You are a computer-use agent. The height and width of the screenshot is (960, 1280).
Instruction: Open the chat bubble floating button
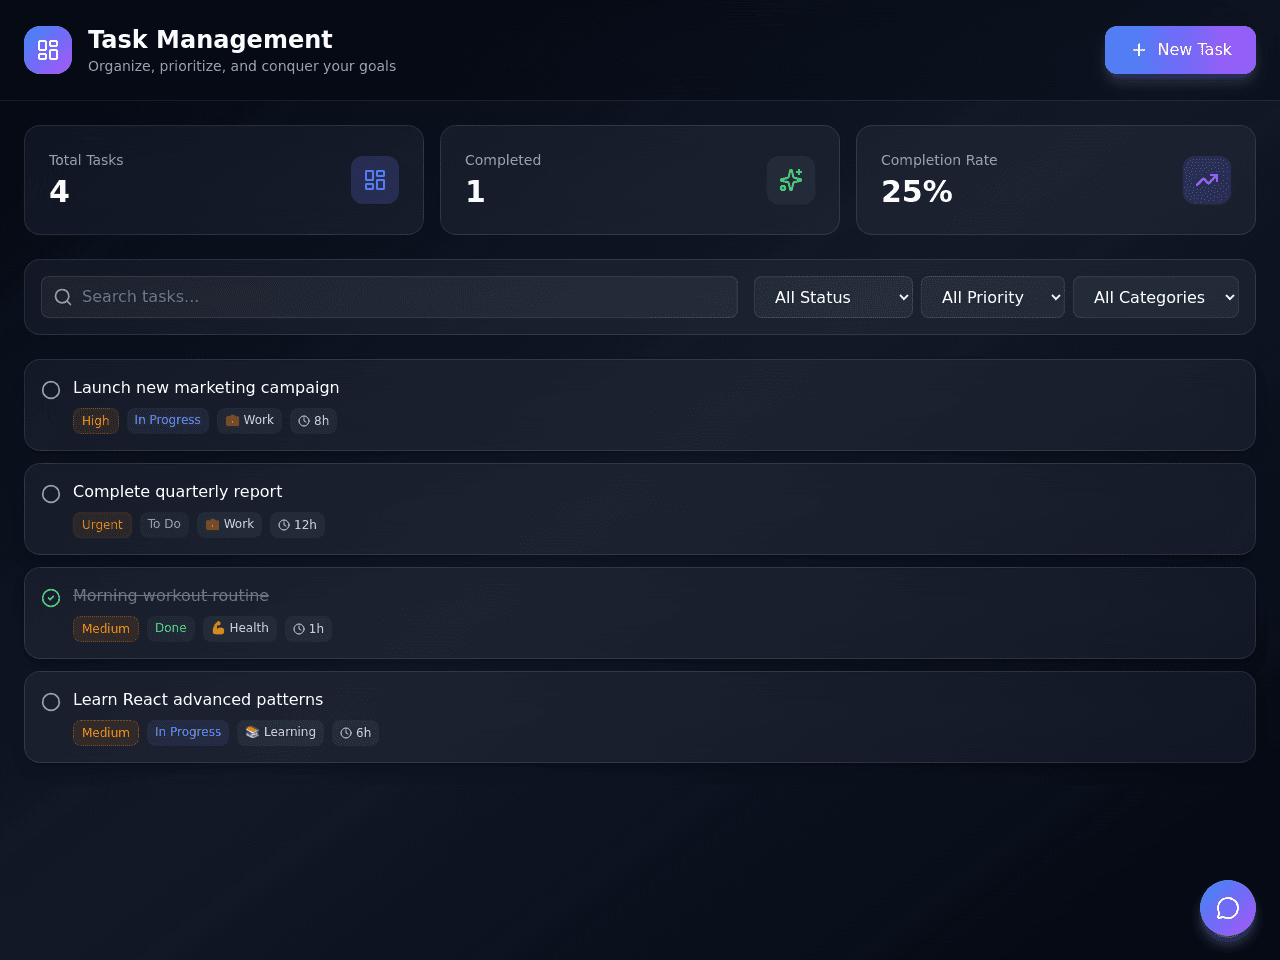click(1228, 908)
